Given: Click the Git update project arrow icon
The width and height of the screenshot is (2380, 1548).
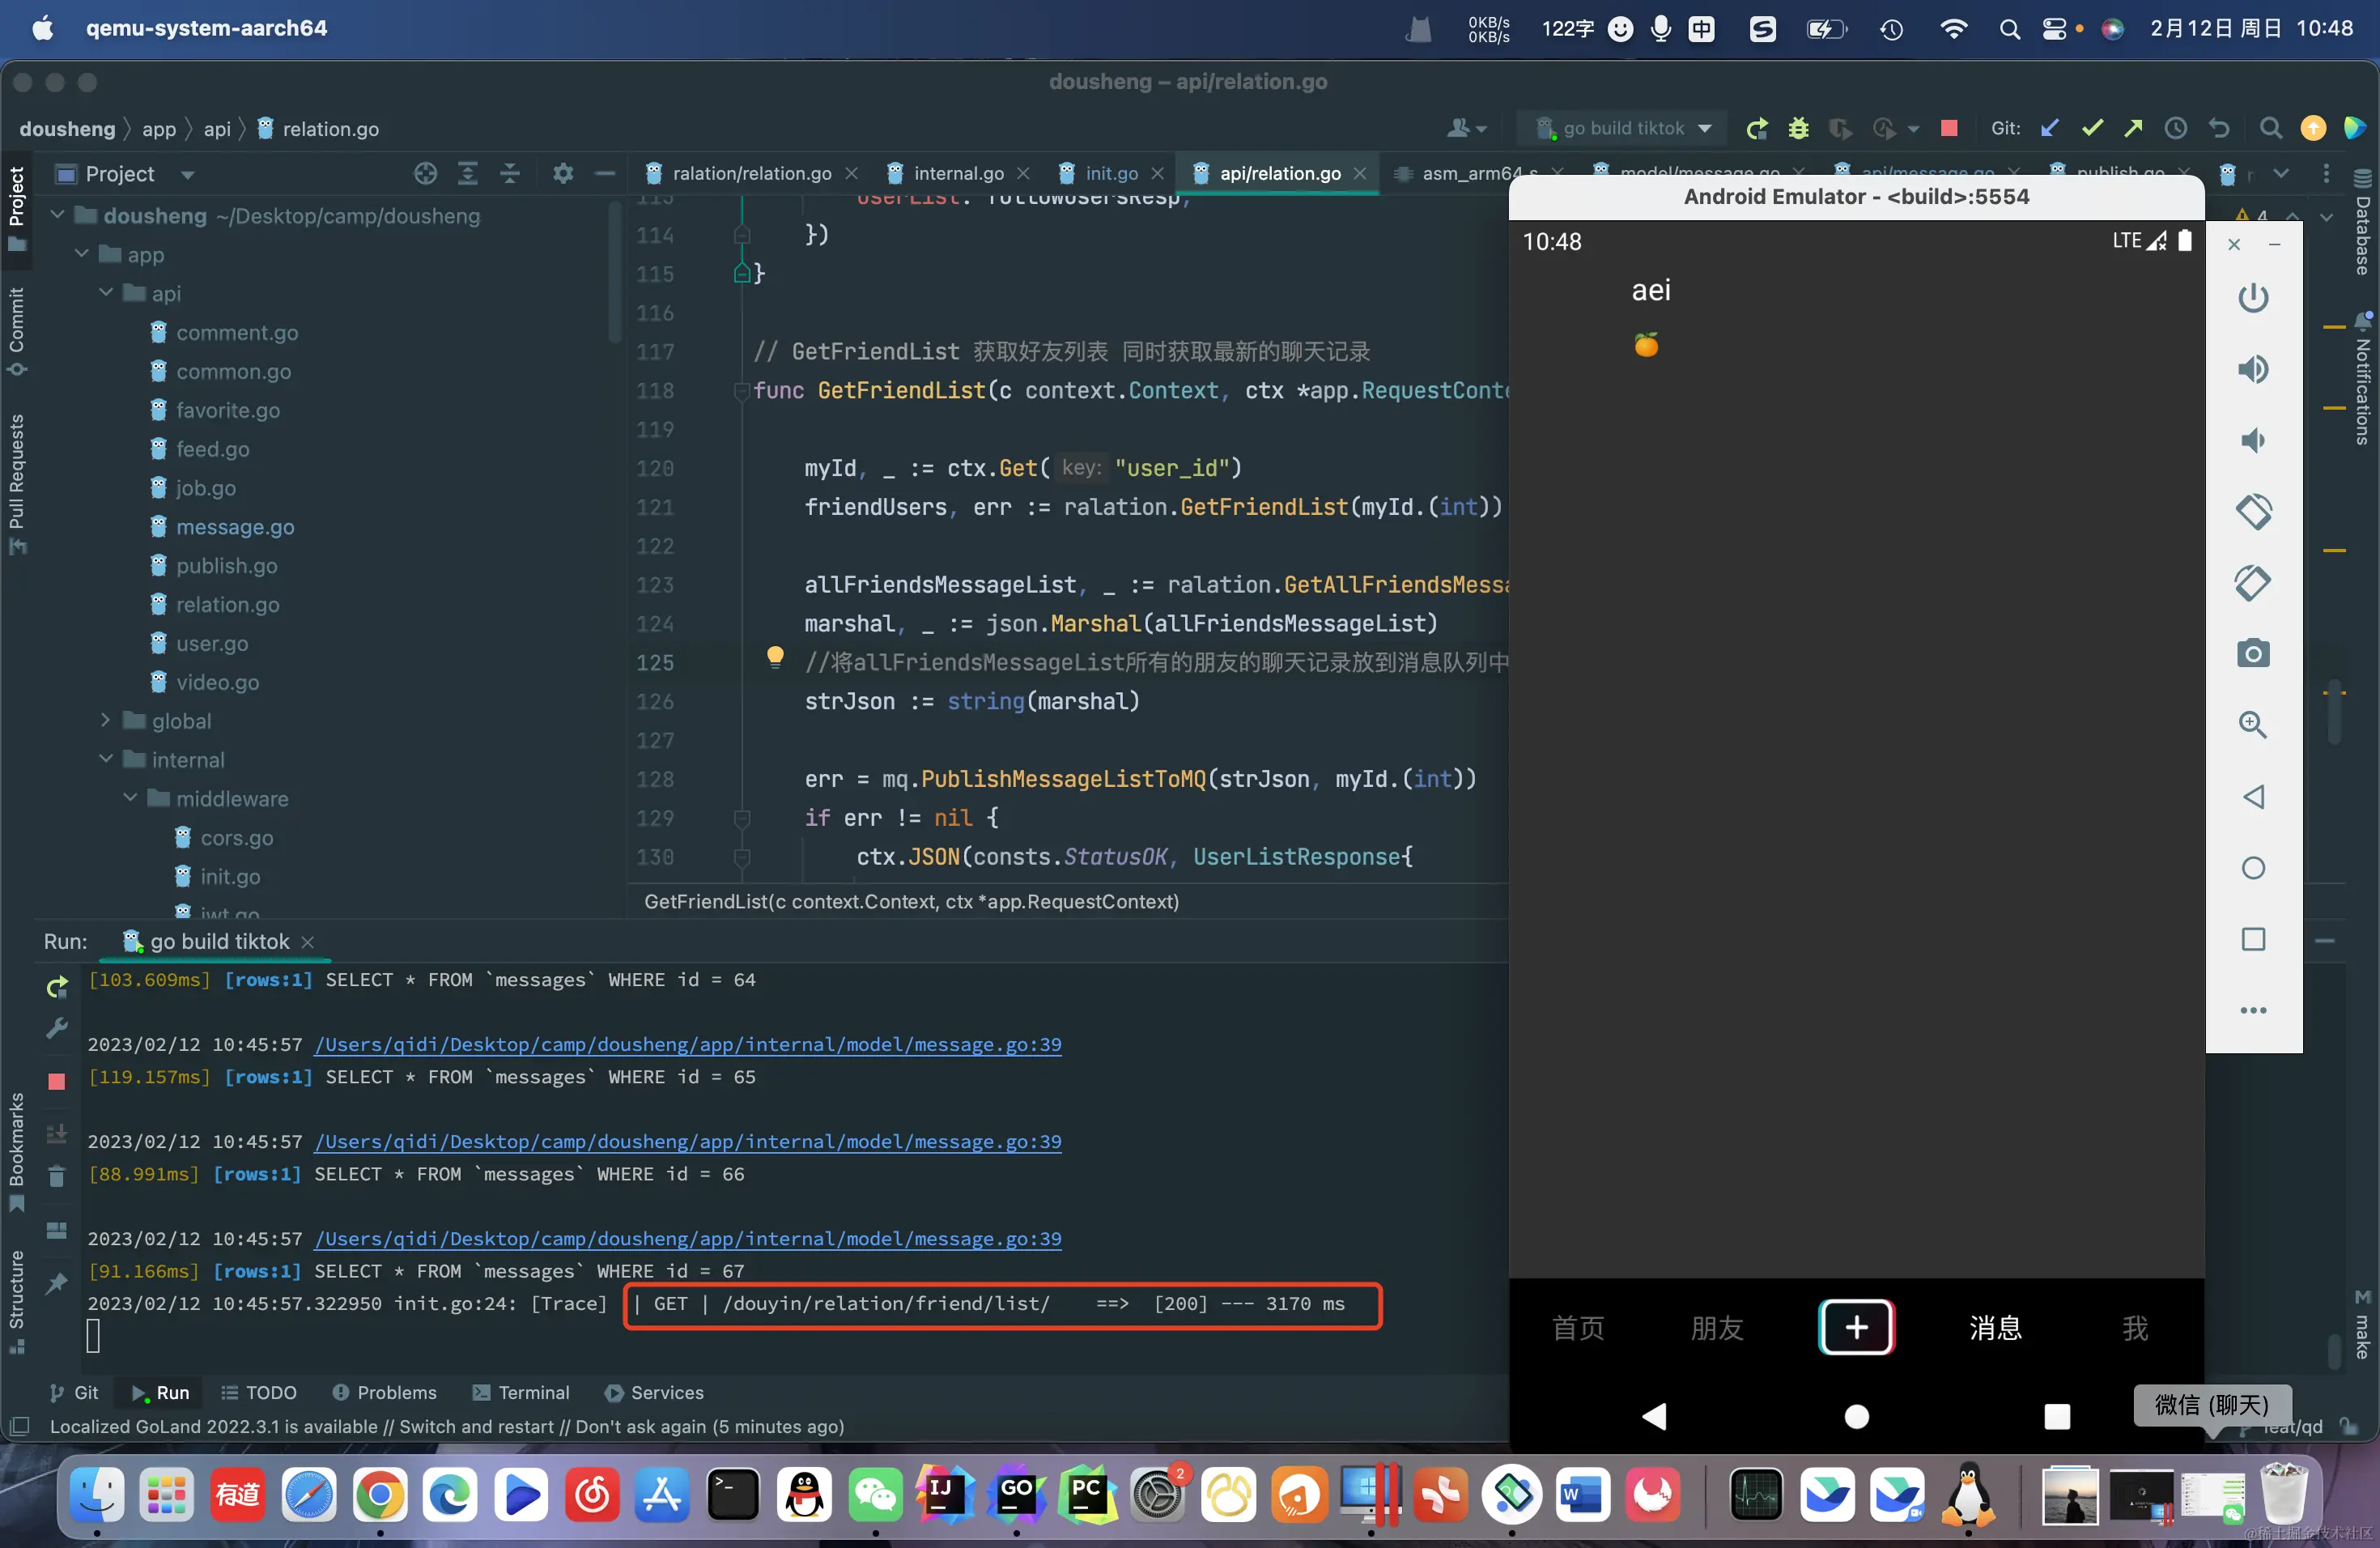Looking at the screenshot, I should click(2049, 128).
